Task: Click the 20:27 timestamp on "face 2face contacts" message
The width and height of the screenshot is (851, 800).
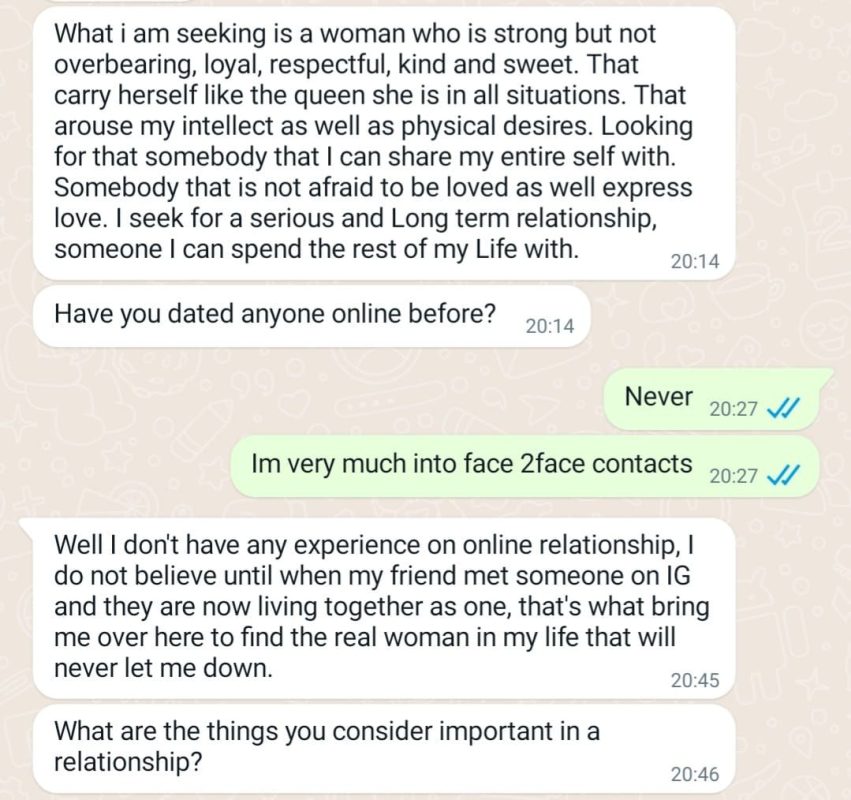Action: (x=733, y=476)
